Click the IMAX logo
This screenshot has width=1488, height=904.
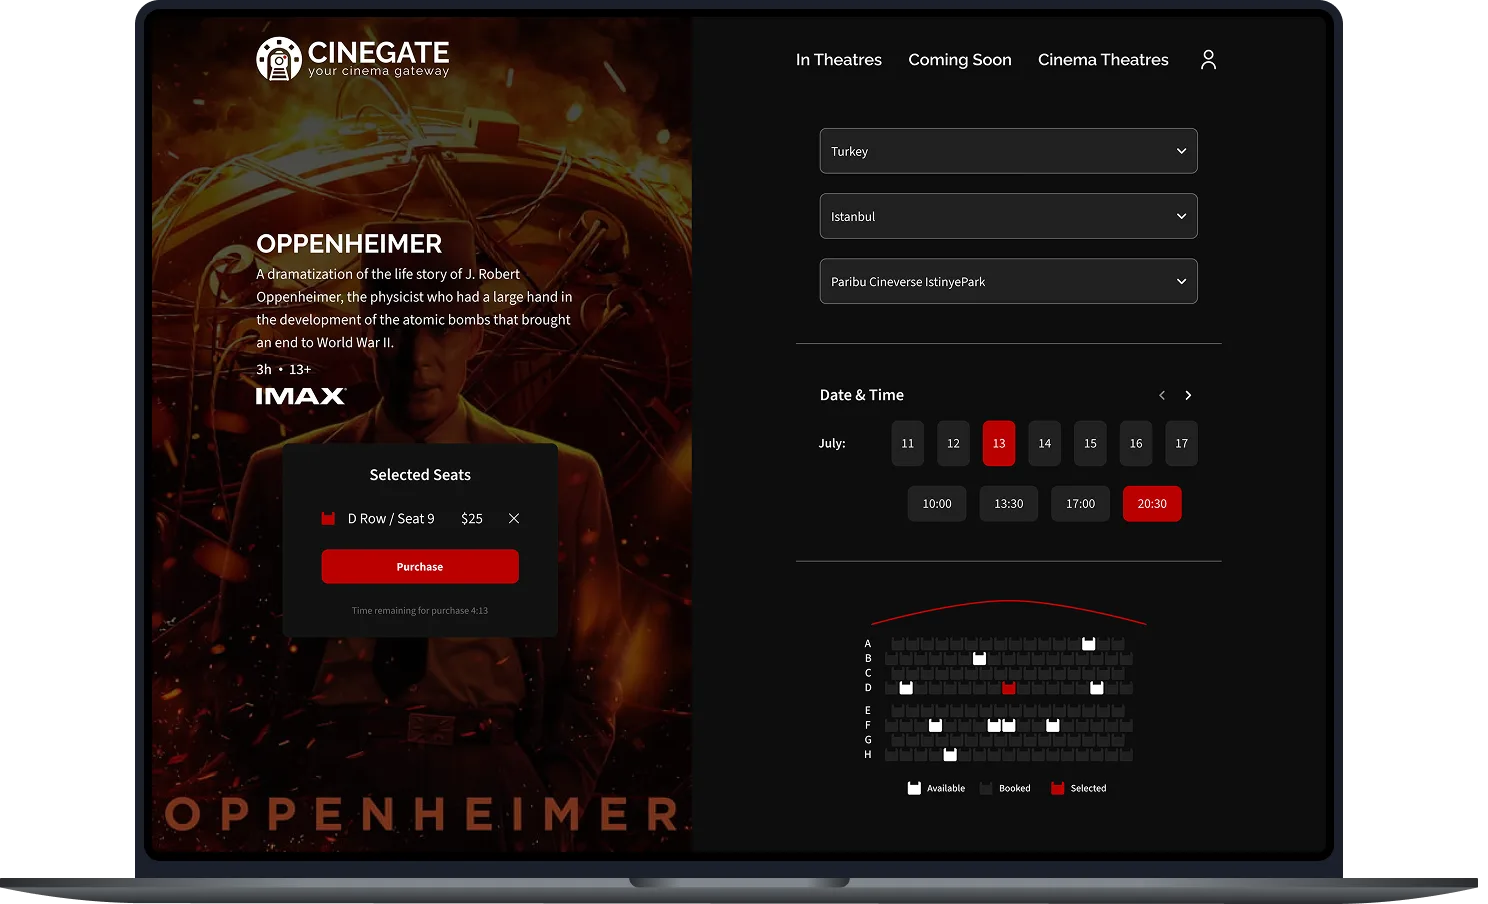[301, 396]
